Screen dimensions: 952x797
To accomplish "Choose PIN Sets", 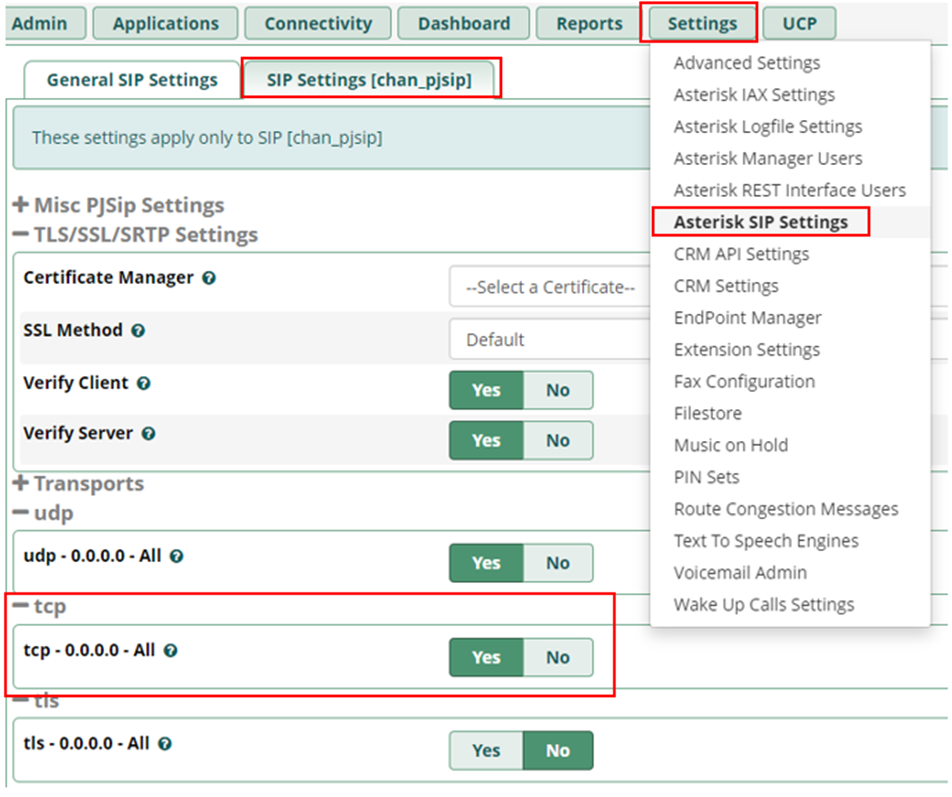I will point(707,477).
